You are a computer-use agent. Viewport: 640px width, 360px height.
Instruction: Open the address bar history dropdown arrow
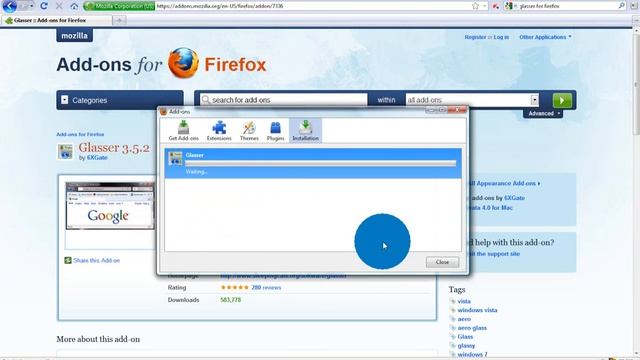(484, 6)
